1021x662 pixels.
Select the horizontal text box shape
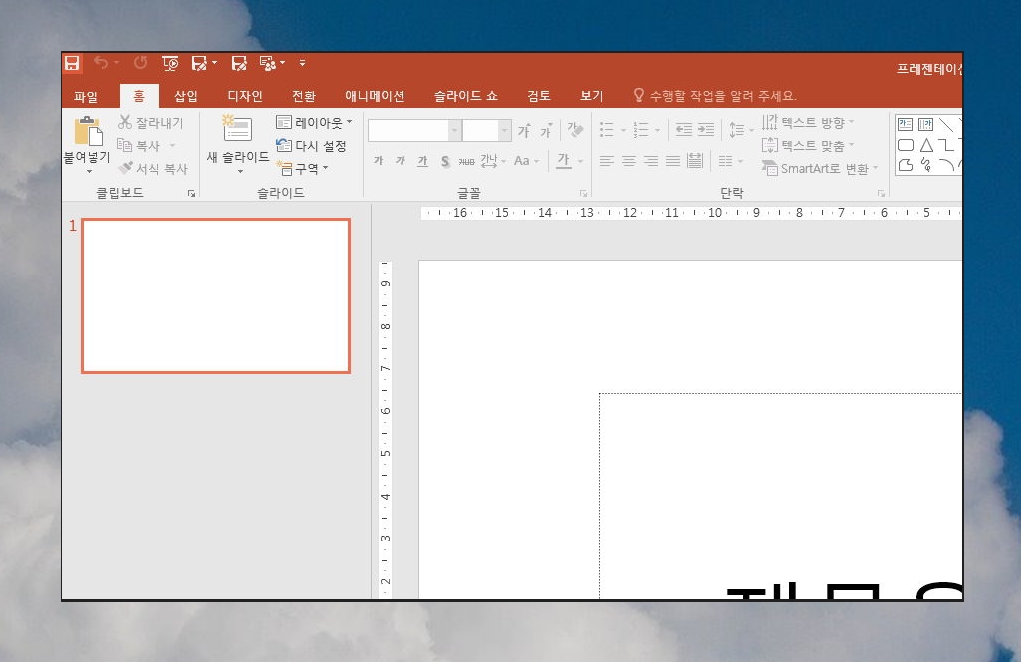click(x=905, y=124)
